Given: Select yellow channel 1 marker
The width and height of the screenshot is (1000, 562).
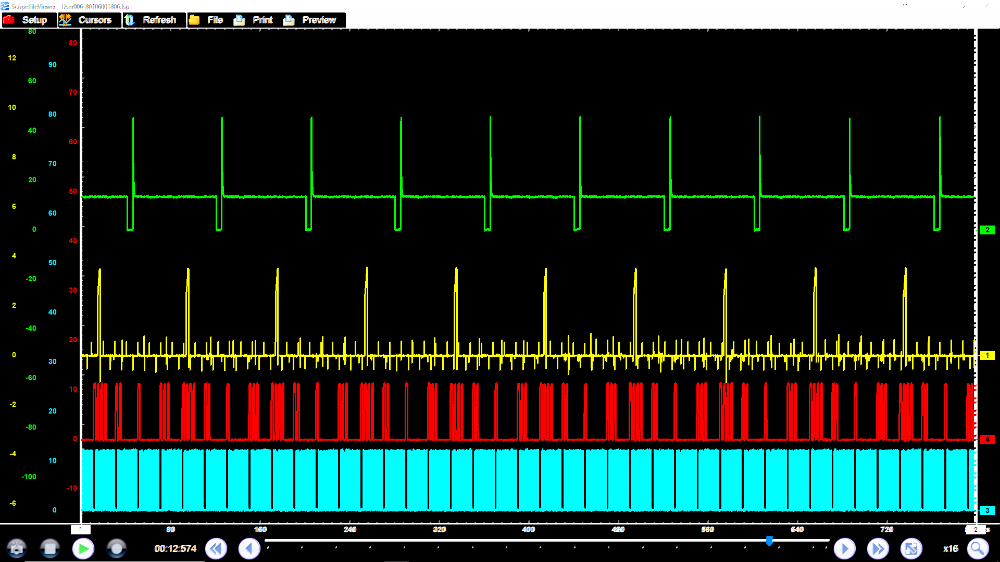Looking at the screenshot, I should pyautogui.click(x=987, y=355).
